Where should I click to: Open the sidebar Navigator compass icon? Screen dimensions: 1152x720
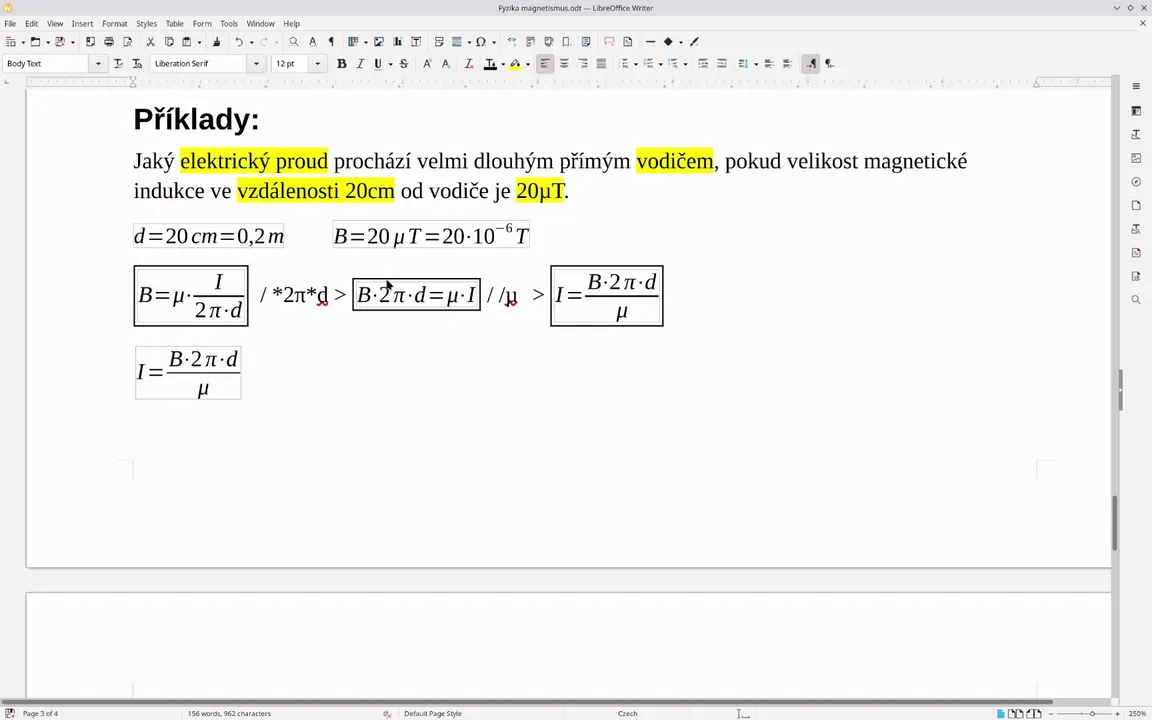[x=1136, y=181]
